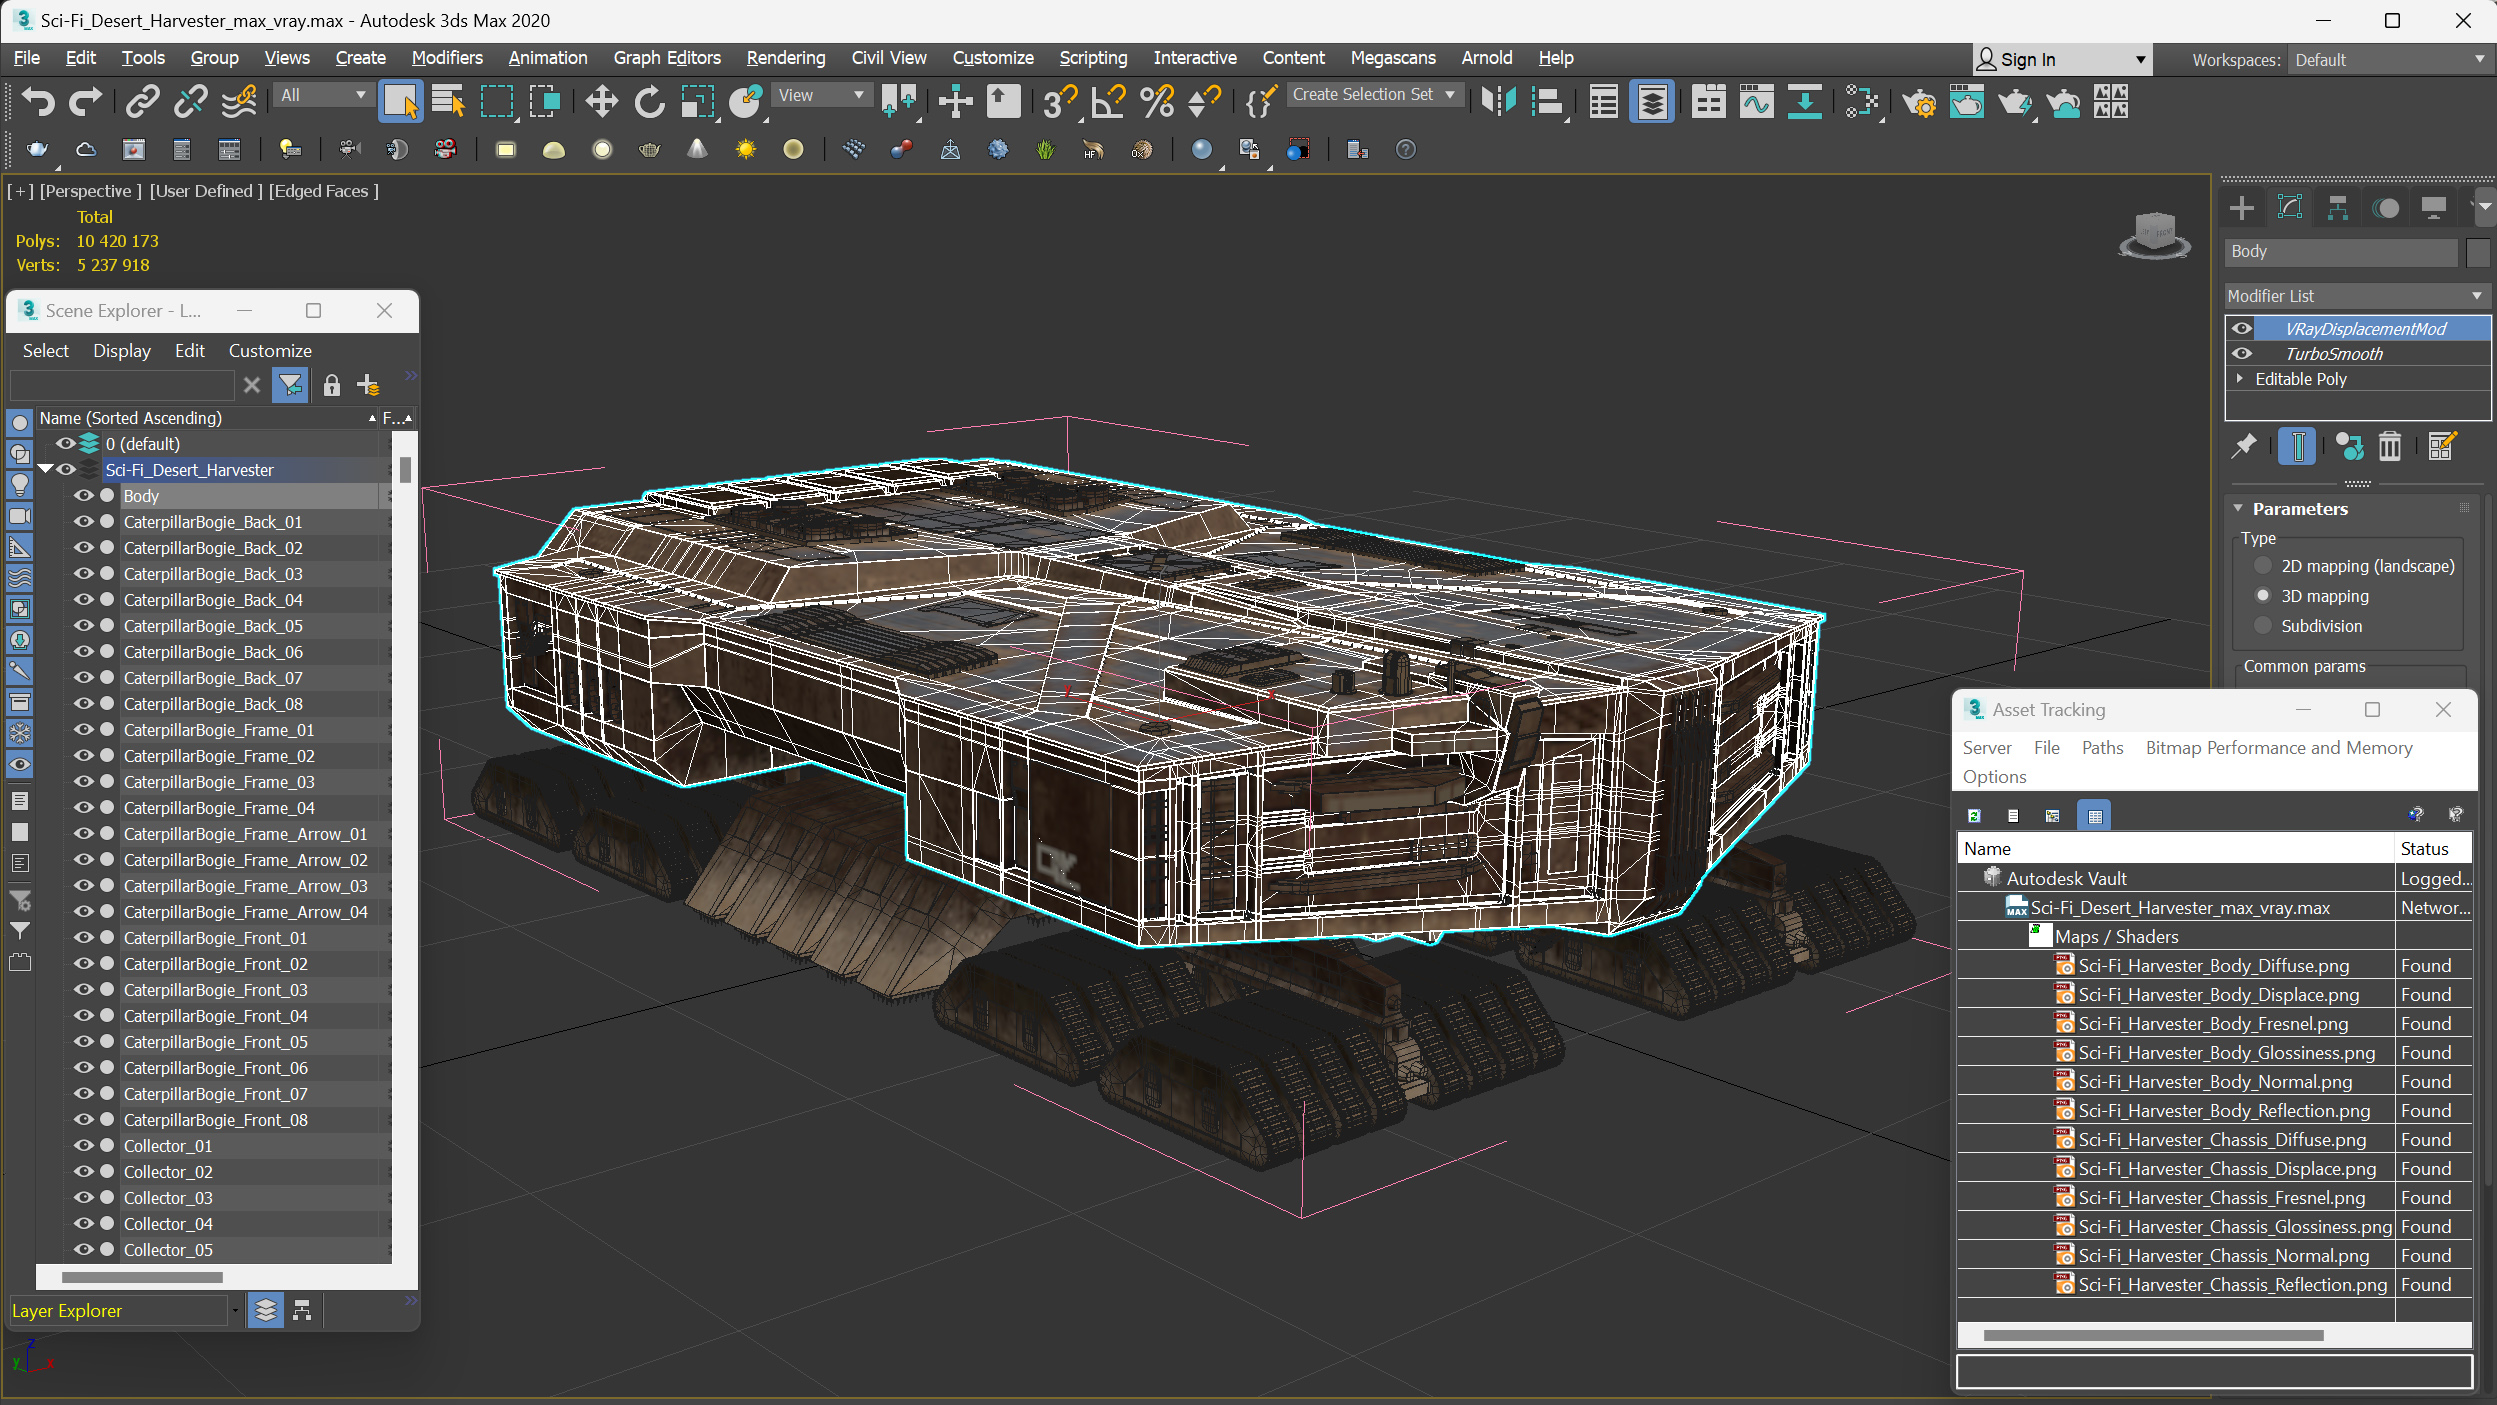Viewport: 2497px width, 1405px height.
Task: Select Sci-Fi_Harvester_Body_Normal.png asset row
Action: tap(2214, 1082)
